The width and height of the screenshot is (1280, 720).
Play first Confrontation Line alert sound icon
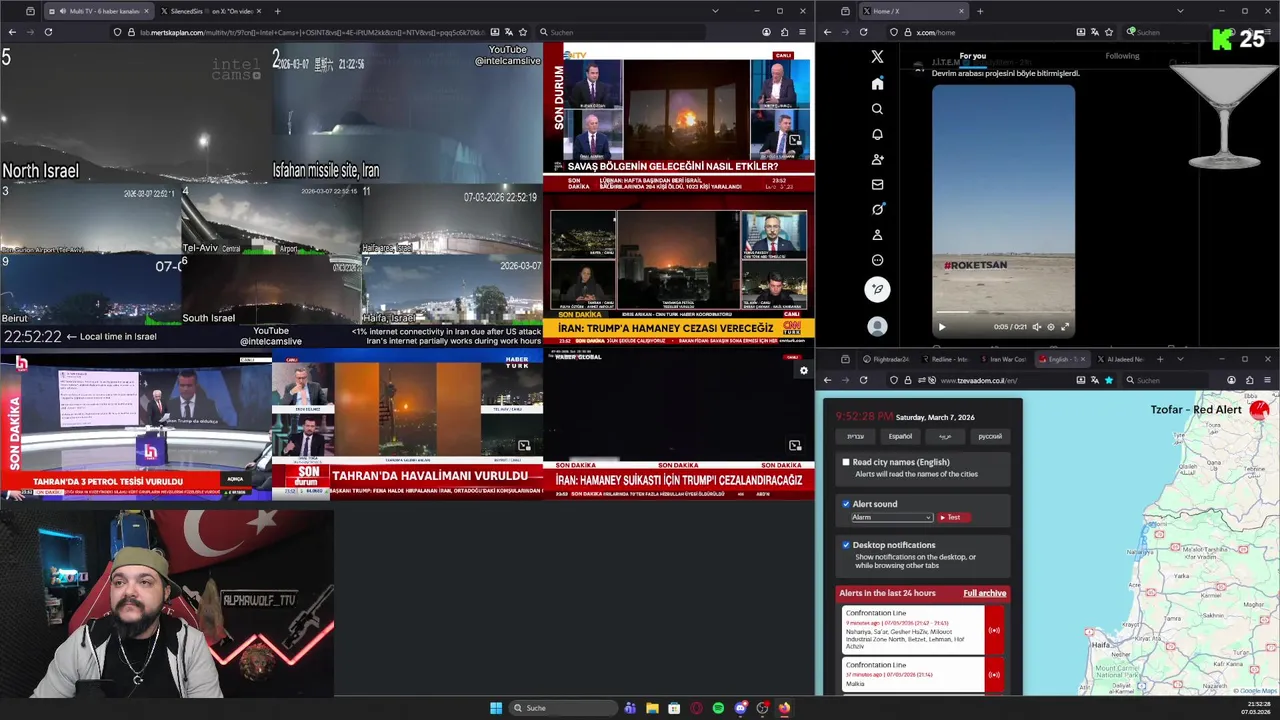coord(994,630)
